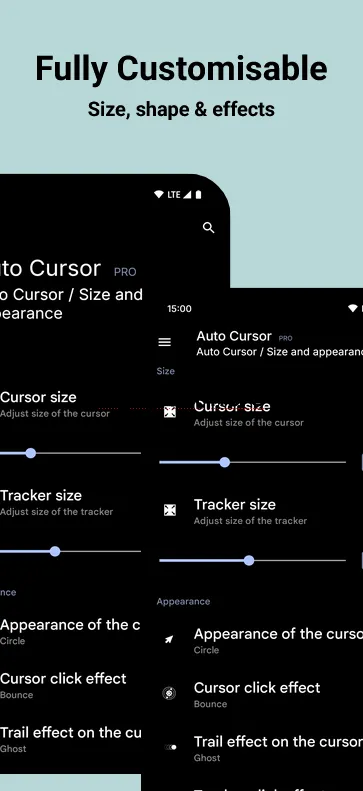Click the Trail effect icon
Screen dimensions: 363x791
click(x=170, y=747)
